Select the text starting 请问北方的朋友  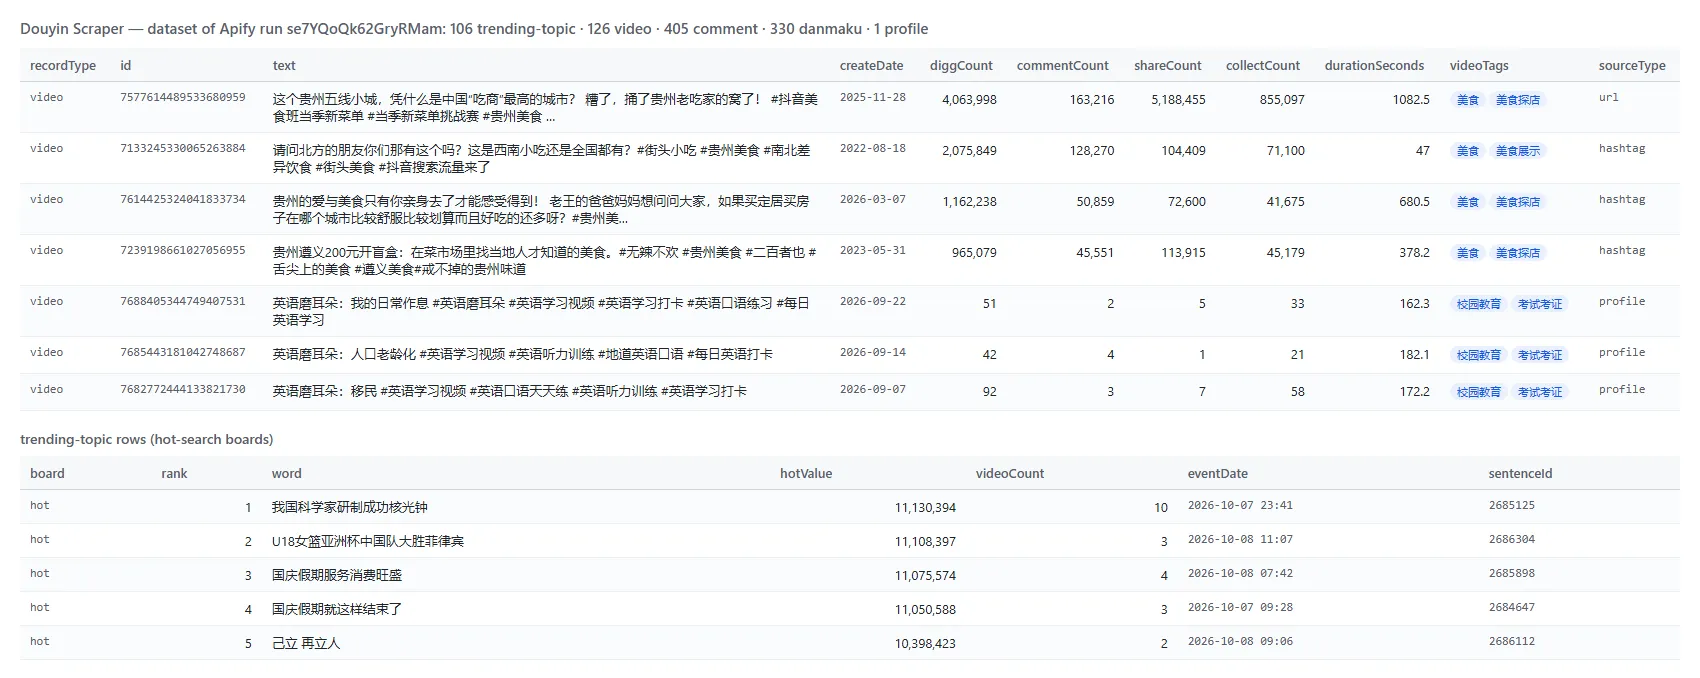coord(541,159)
